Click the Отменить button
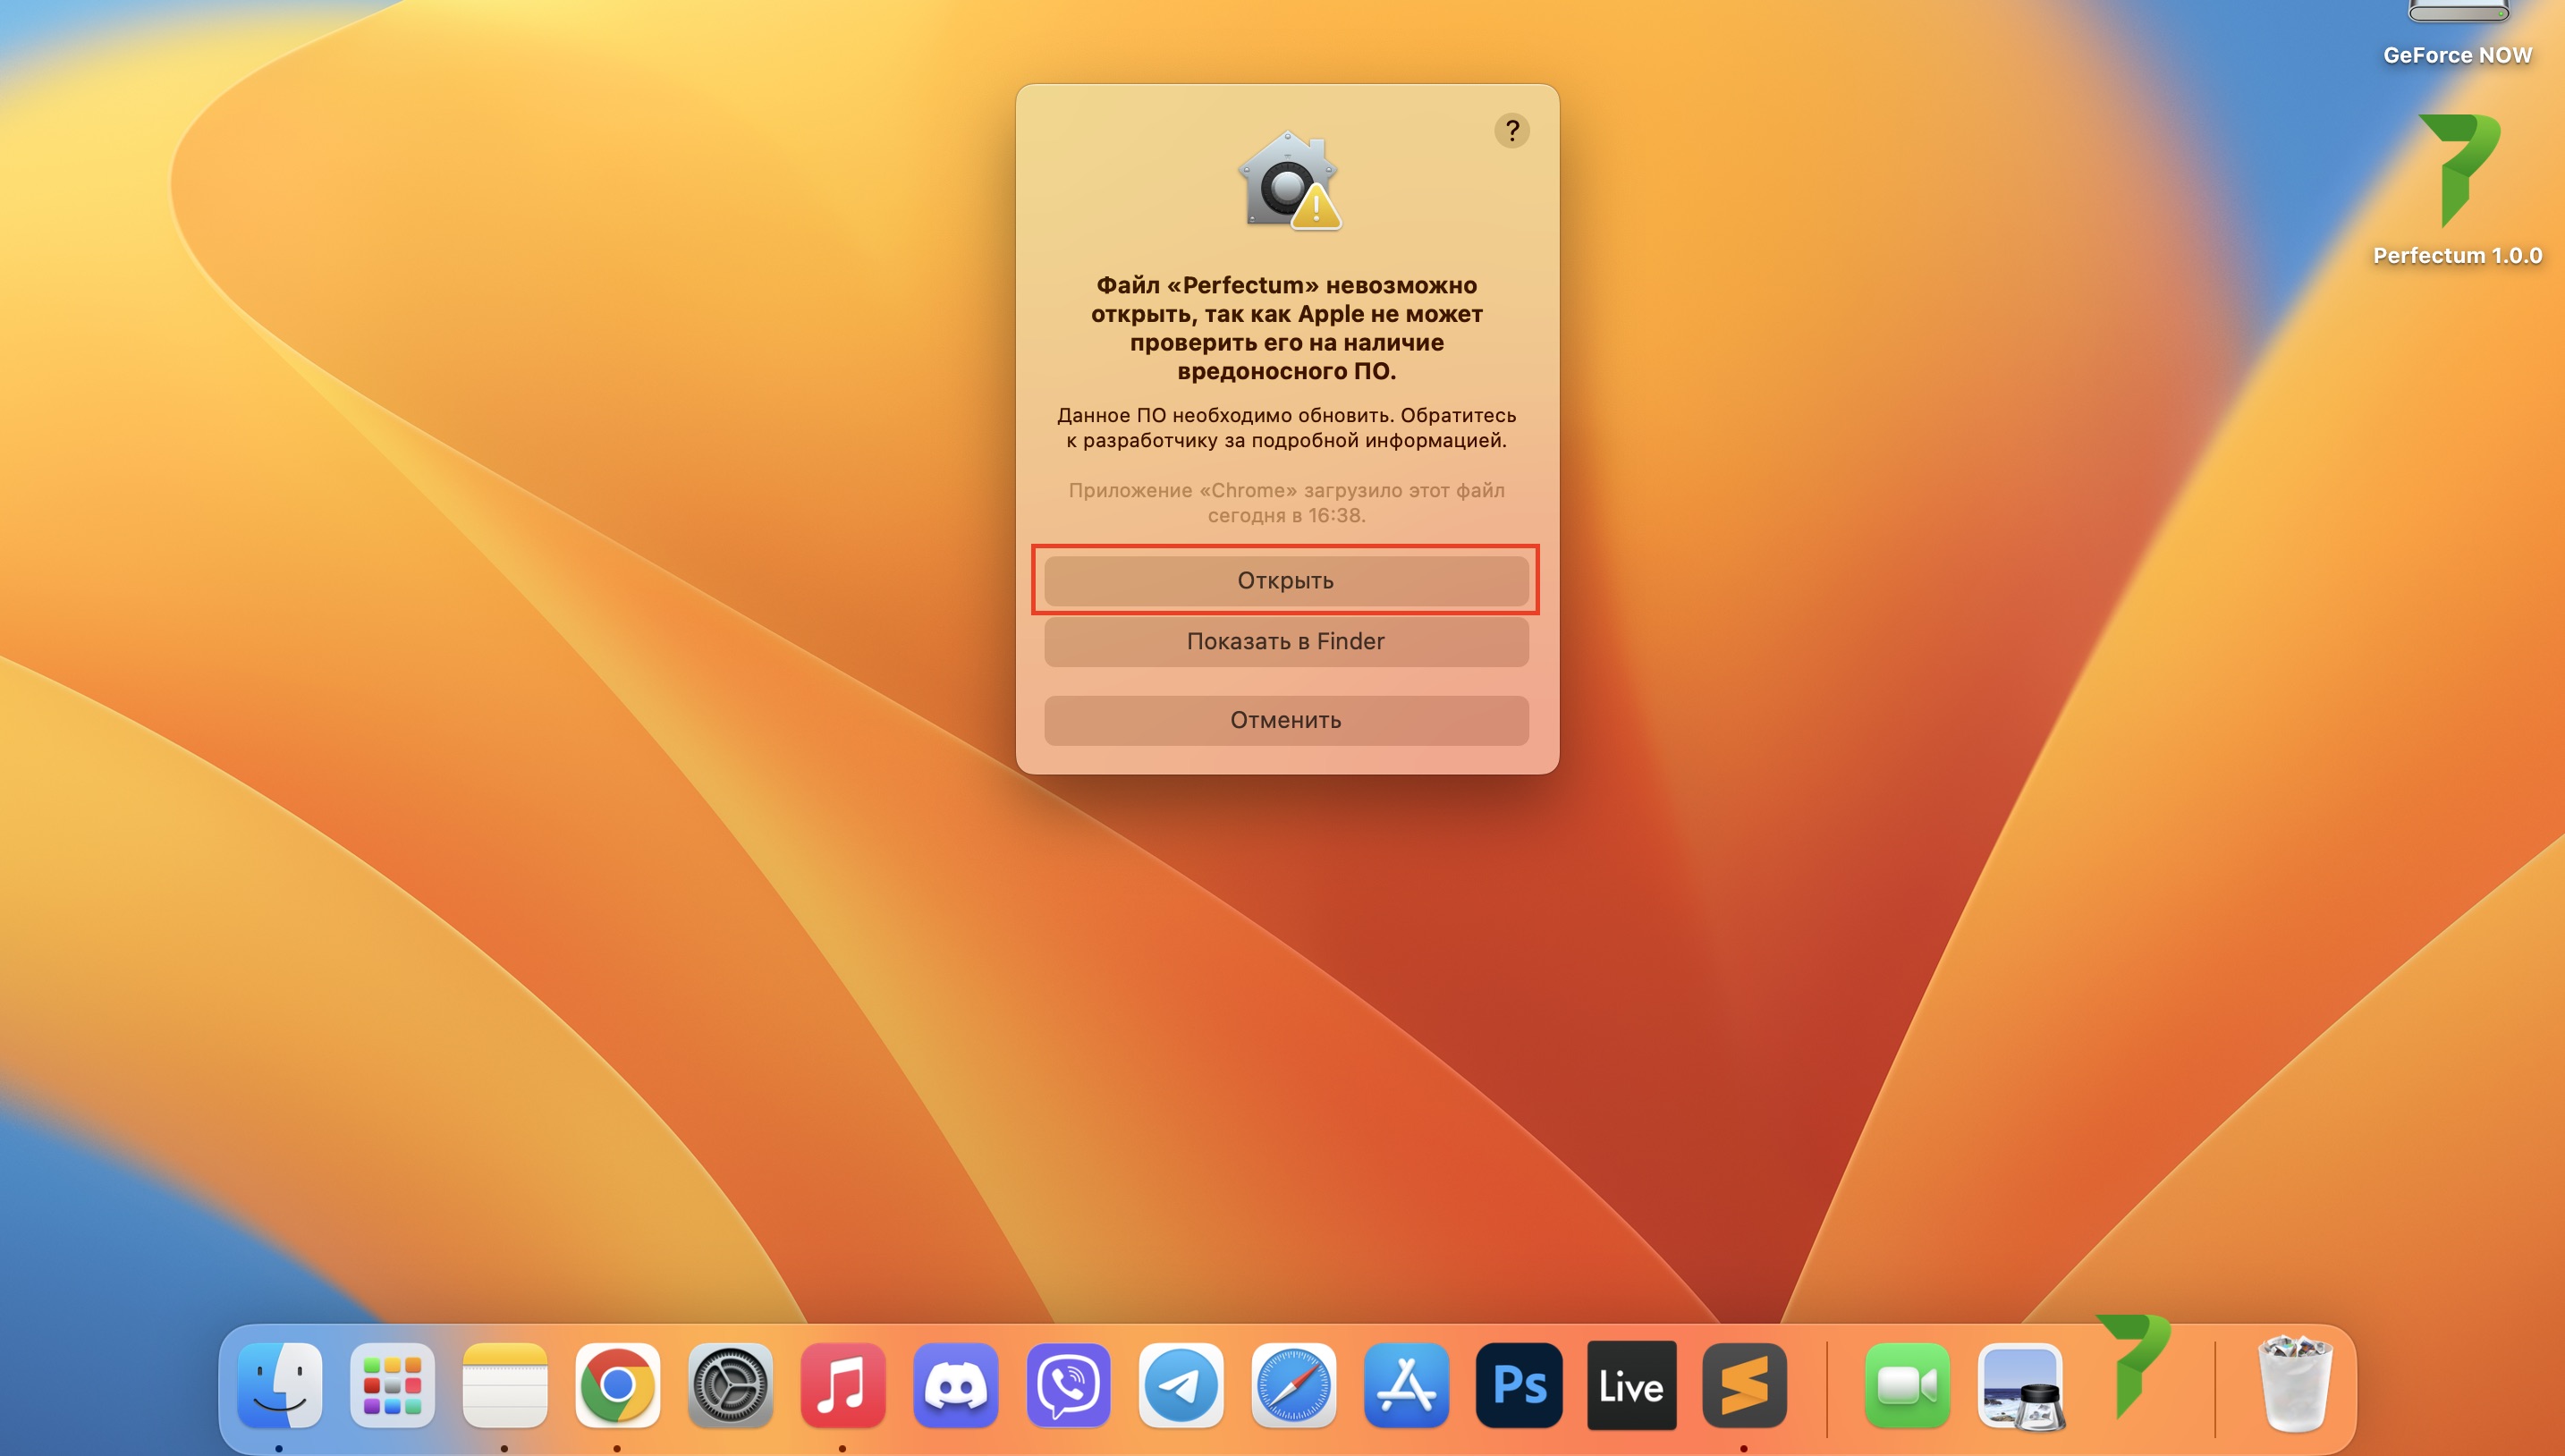Viewport: 2565px width, 1456px height. (1285, 720)
